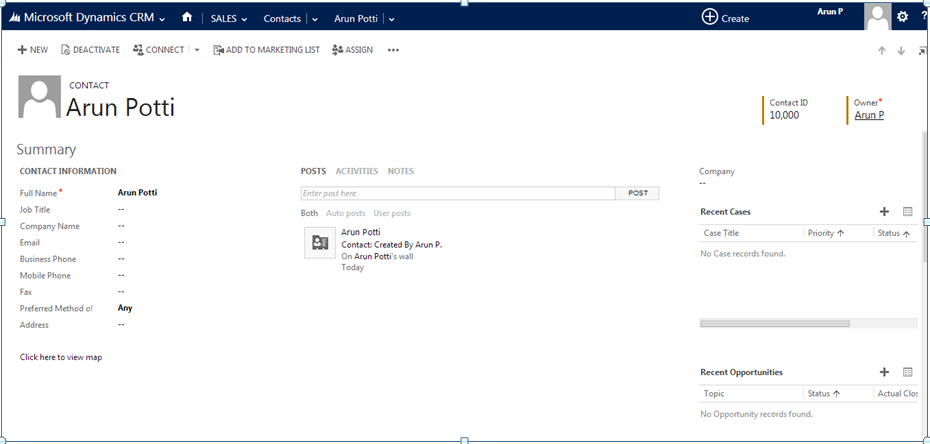The image size is (930, 444).
Task: Open the Create plus icon
Action: click(x=709, y=17)
